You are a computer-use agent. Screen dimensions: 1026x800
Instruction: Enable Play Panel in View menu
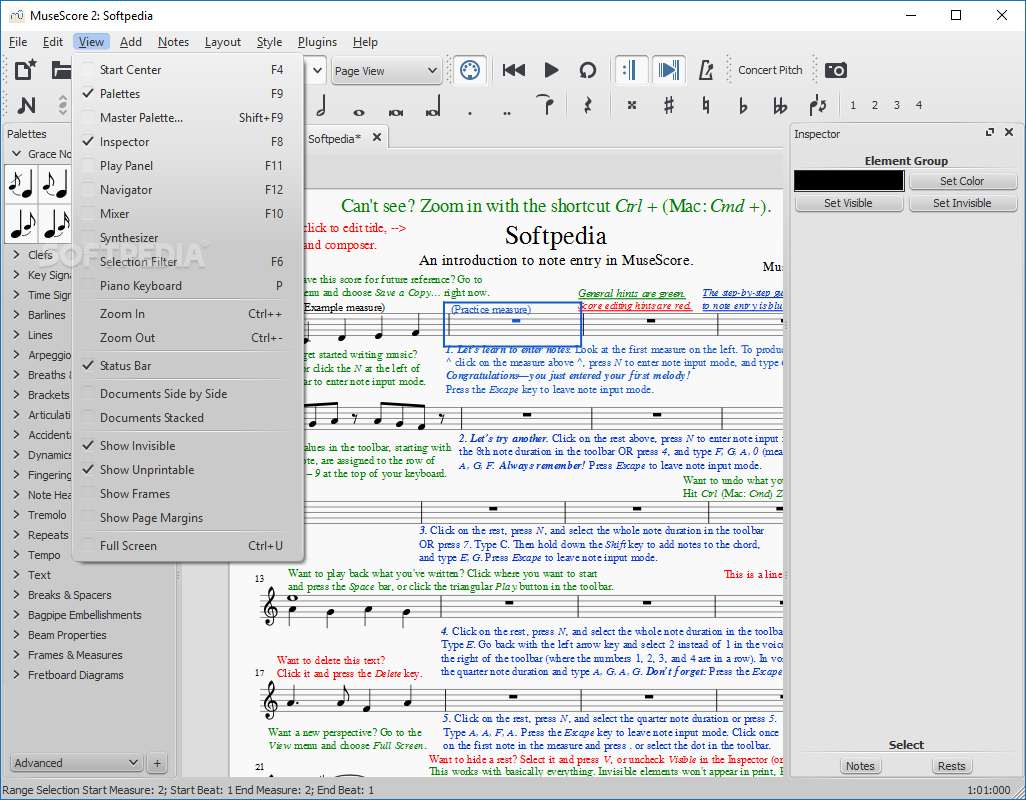click(188, 166)
